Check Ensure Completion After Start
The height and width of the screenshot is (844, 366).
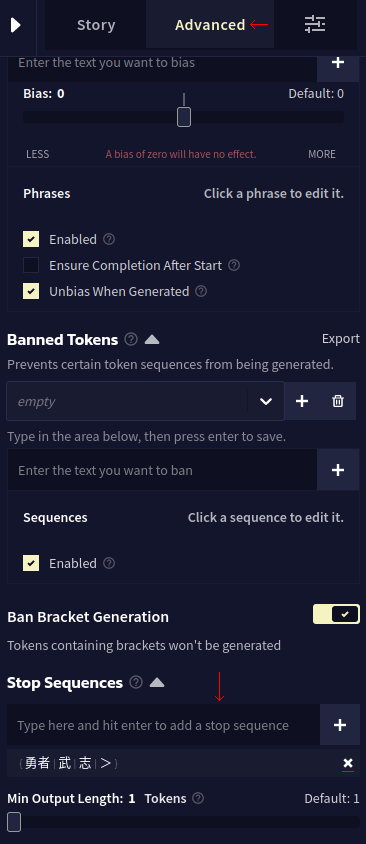coord(31,265)
